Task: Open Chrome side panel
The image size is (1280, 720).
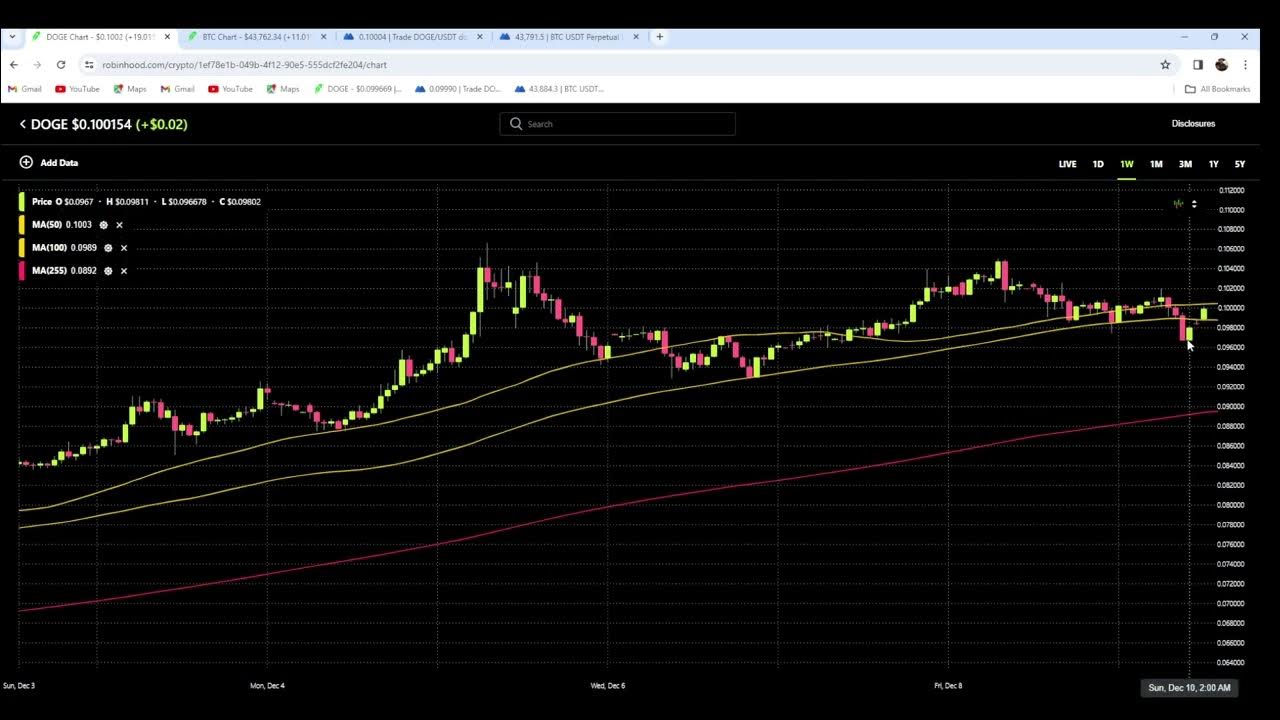Action: click(x=1197, y=65)
